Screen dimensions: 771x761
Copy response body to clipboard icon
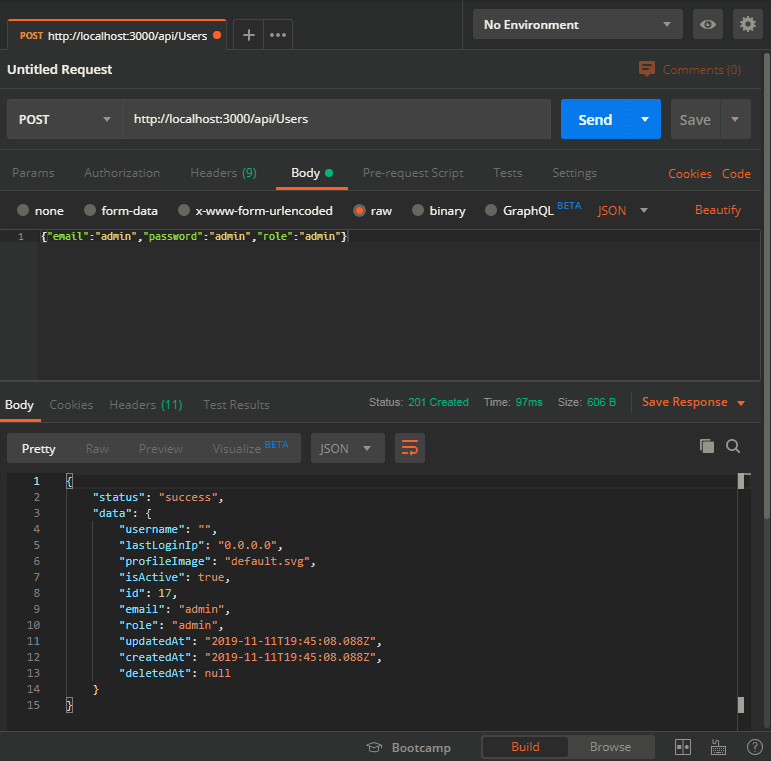[x=707, y=446]
